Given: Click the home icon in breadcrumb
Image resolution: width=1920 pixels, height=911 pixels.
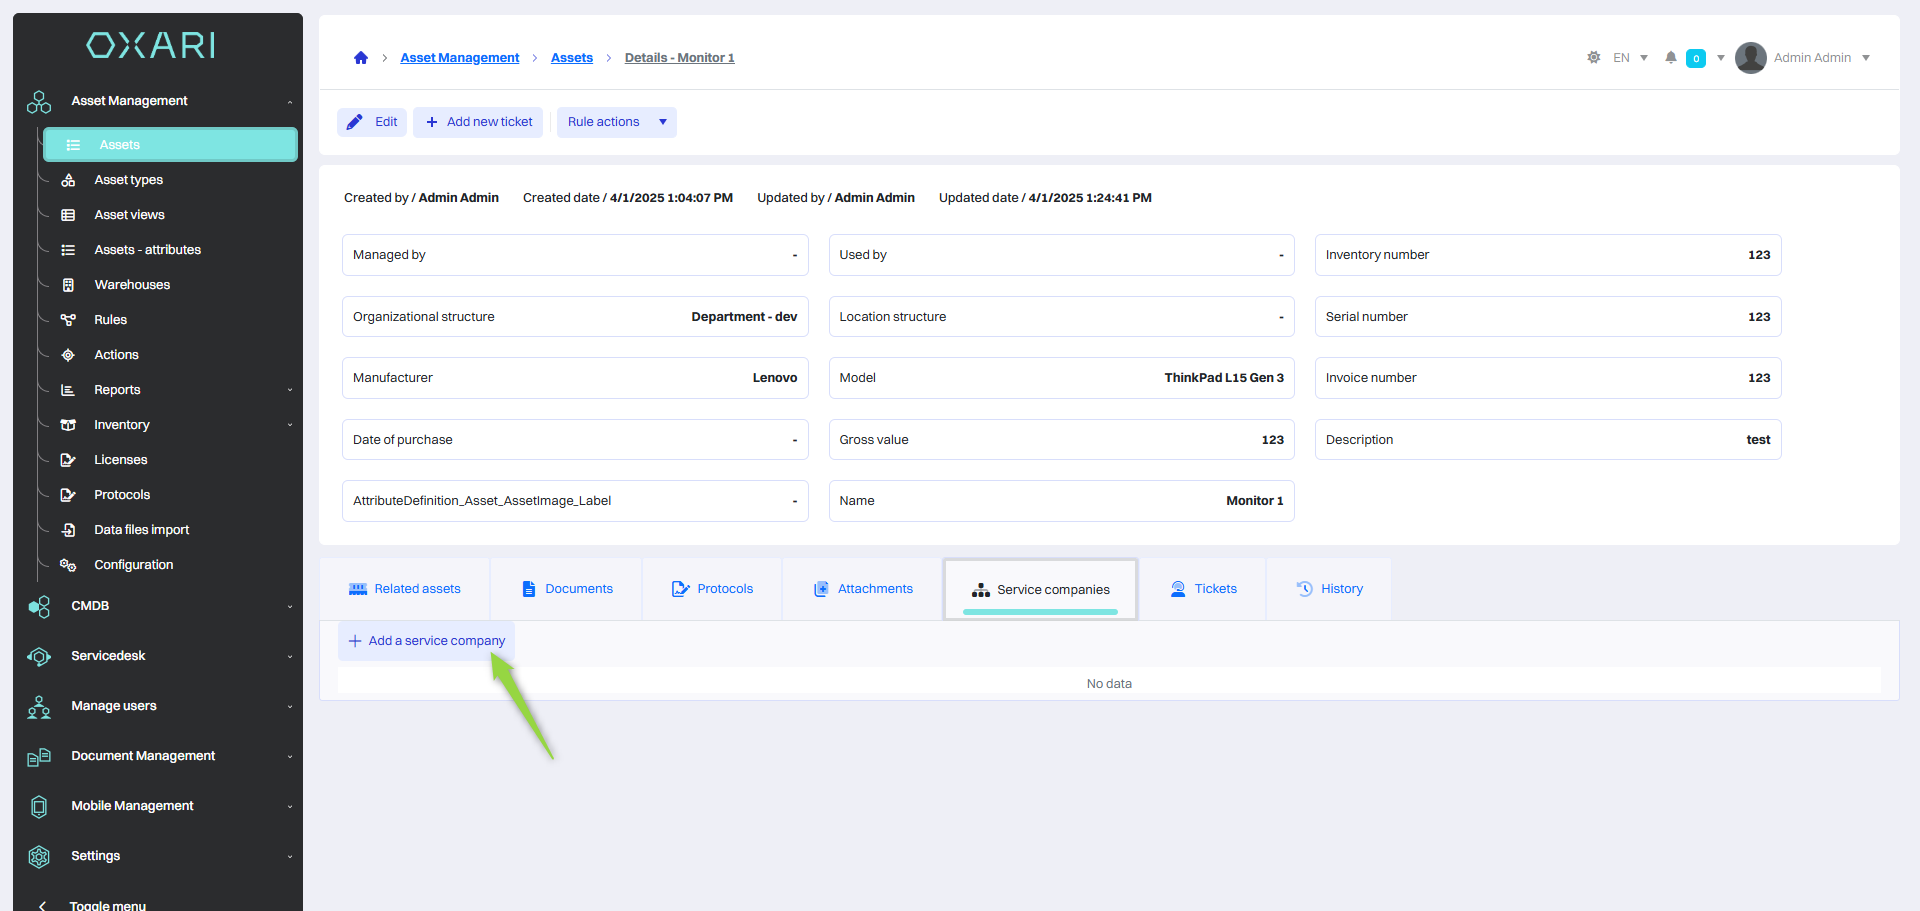Looking at the screenshot, I should point(361,58).
